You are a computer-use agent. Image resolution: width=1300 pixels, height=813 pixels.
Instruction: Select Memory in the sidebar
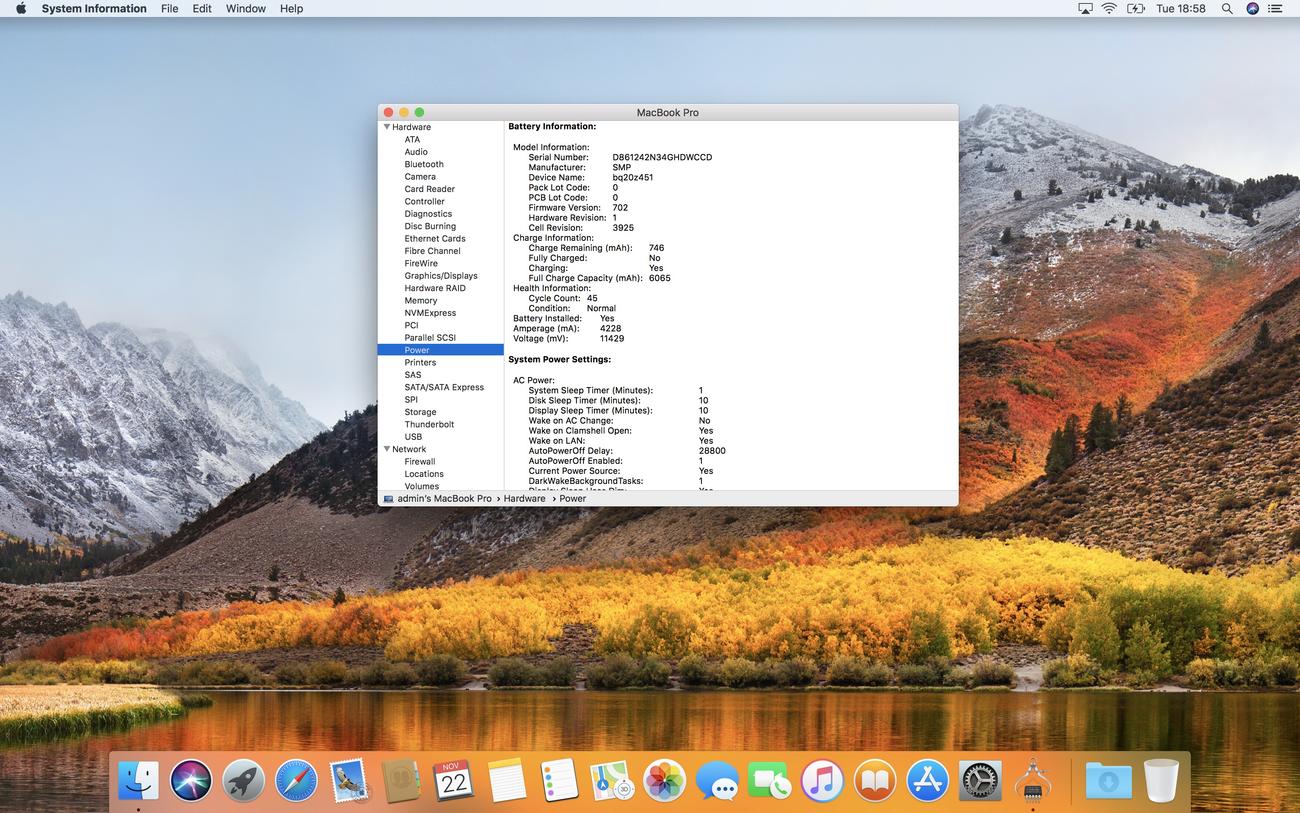click(421, 300)
